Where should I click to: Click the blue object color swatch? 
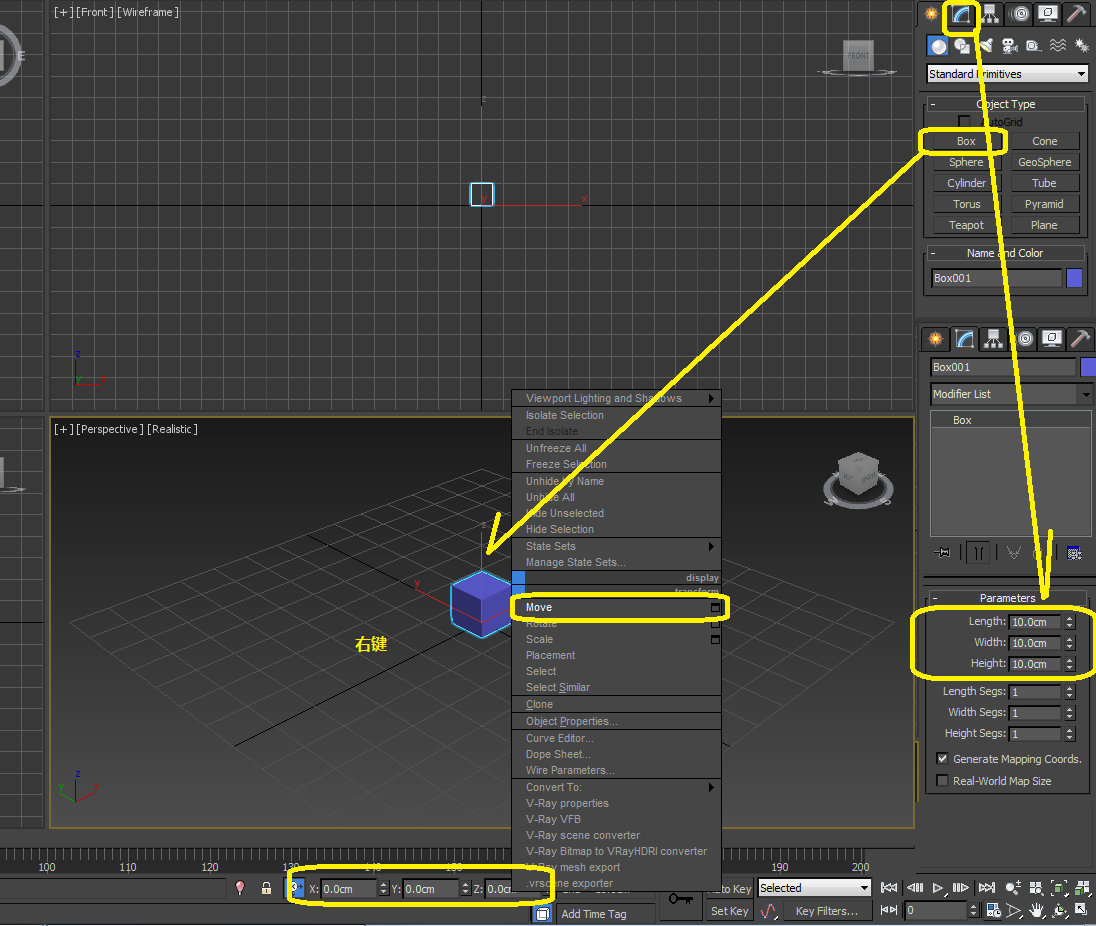[1075, 278]
